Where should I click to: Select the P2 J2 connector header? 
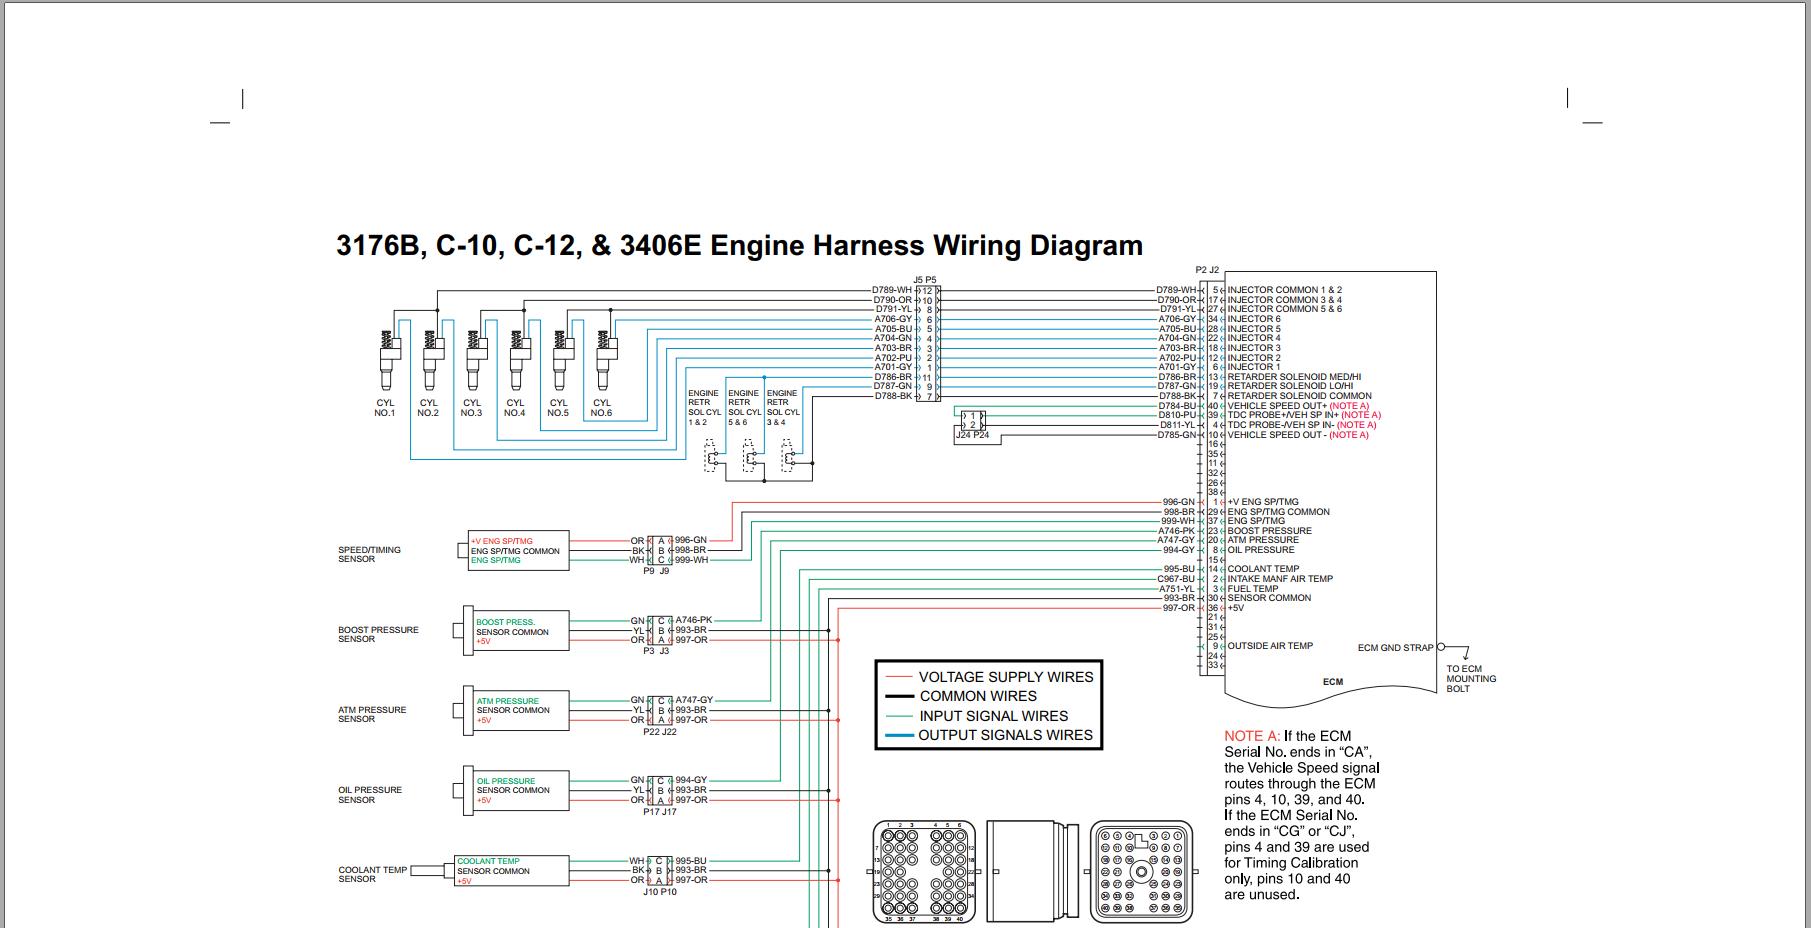coord(1207,269)
